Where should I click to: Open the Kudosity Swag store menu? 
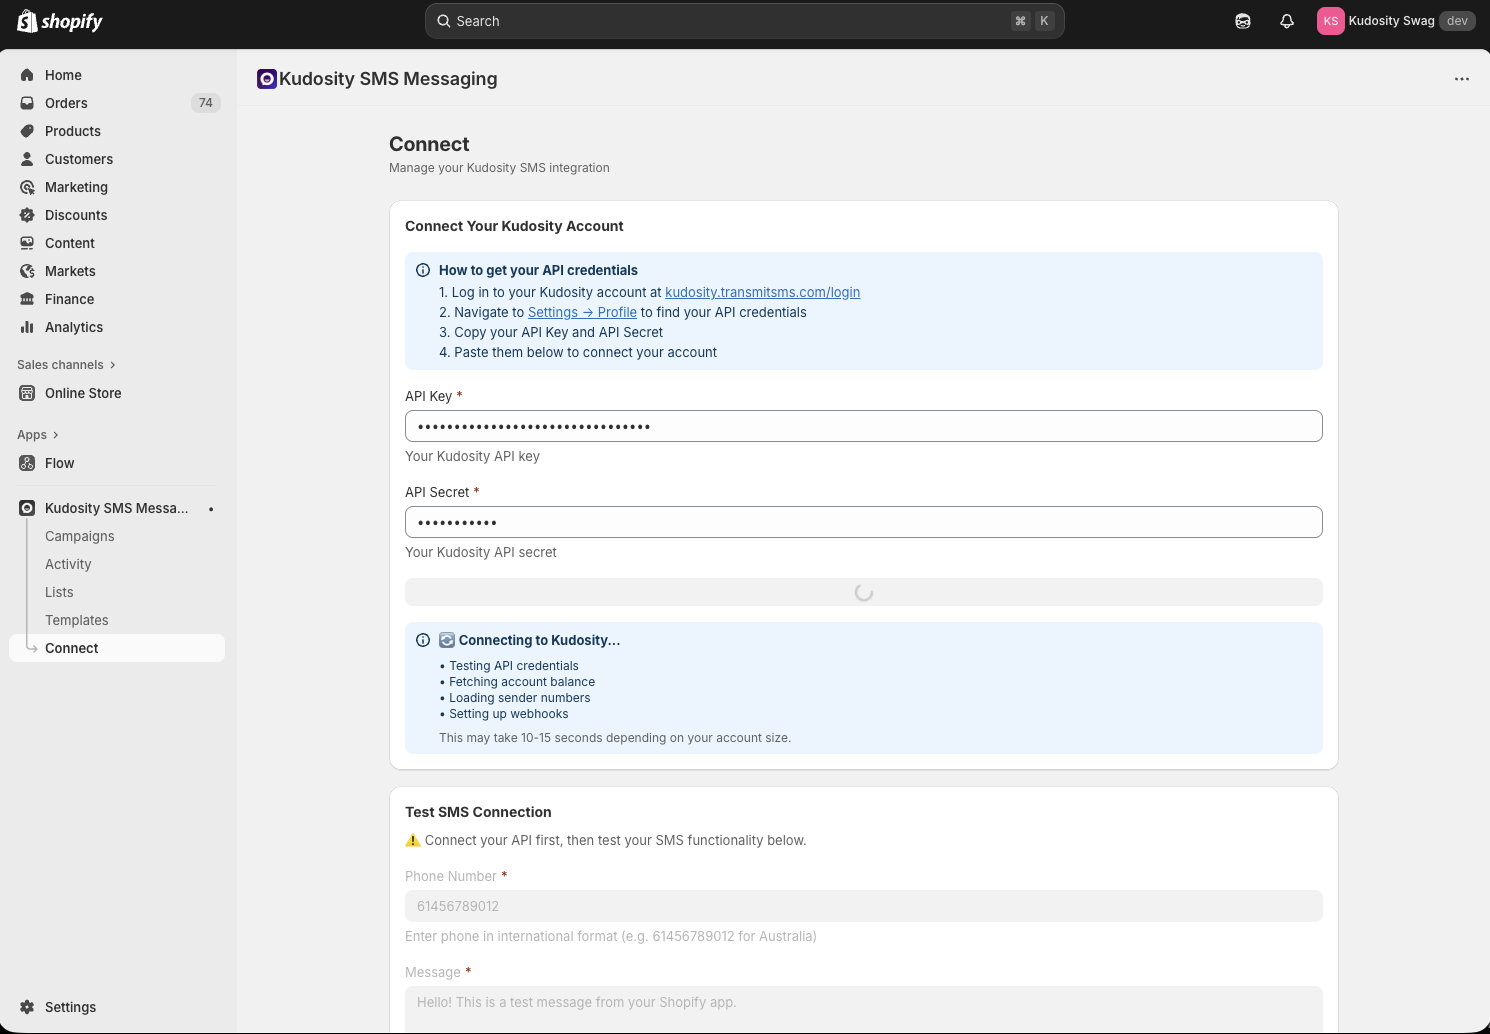click(1396, 21)
